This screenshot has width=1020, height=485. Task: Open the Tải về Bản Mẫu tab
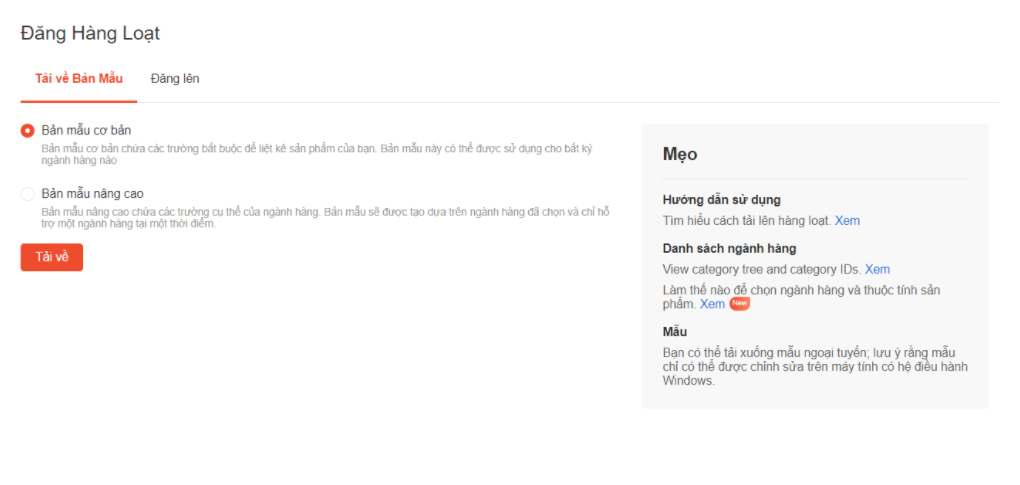78,78
